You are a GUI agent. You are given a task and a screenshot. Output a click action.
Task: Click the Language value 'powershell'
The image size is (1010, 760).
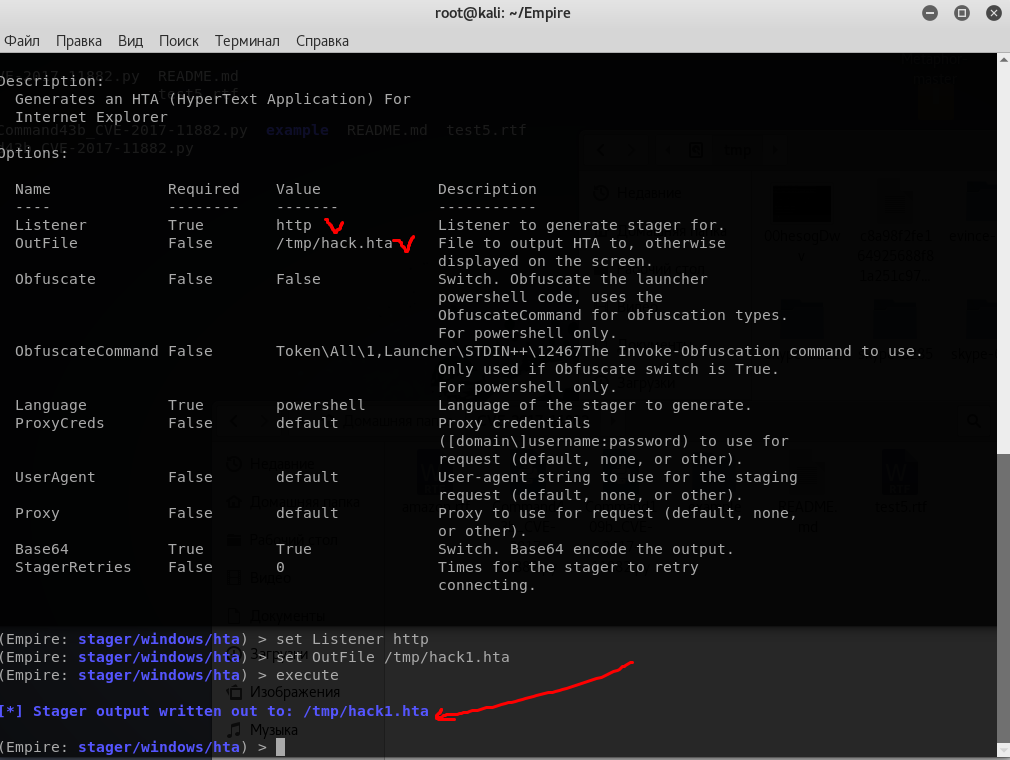coord(320,405)
